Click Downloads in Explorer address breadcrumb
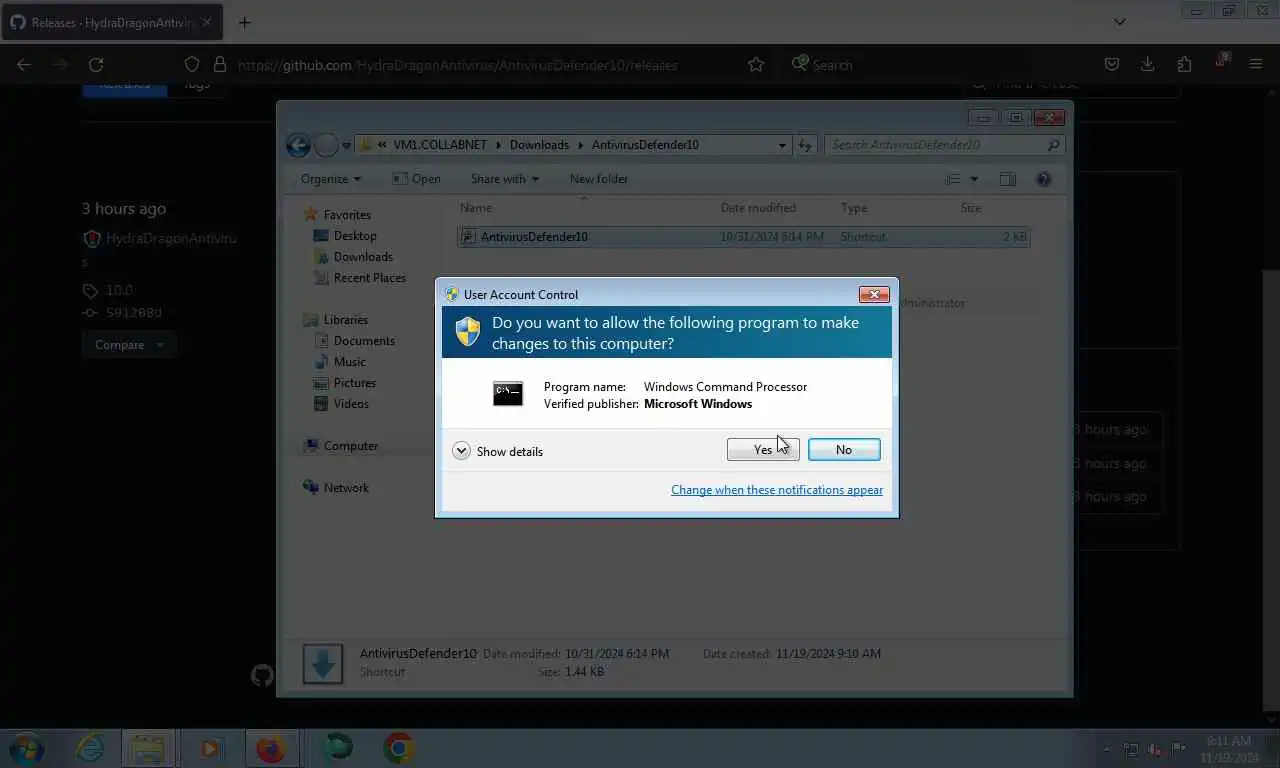The height and width of the screenshot is (768, 1280). point(539,145)
